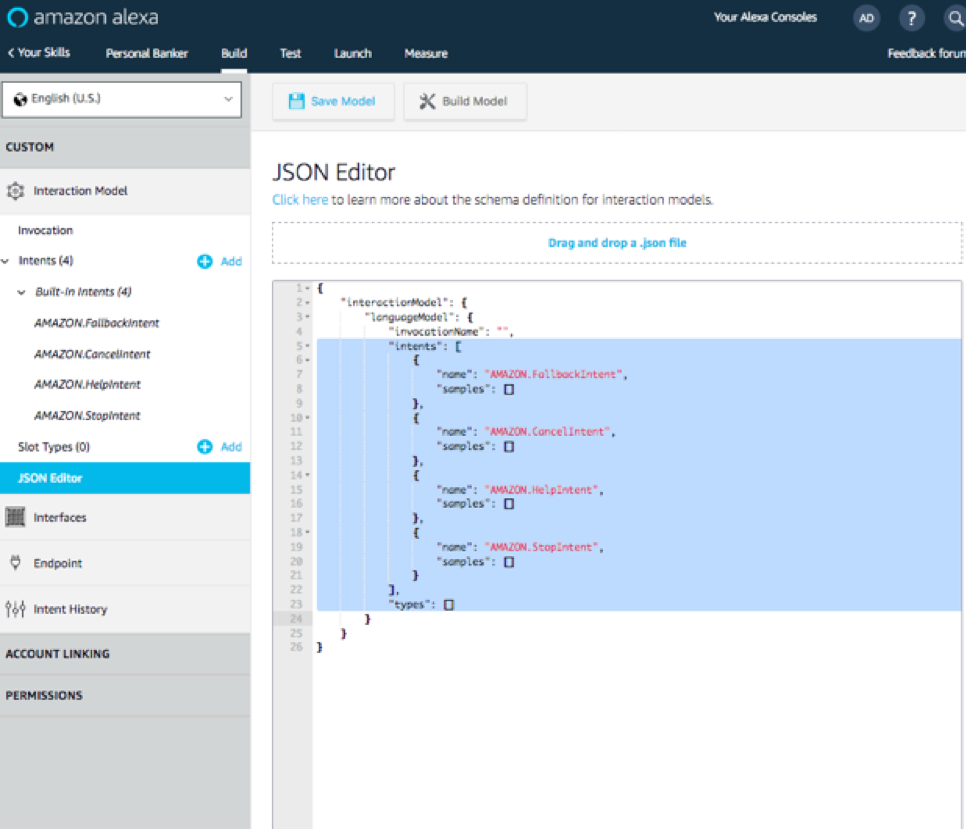Click the plus icon next to Slot Types
This screenshot has width=966, height=829.
click(205, 447)
